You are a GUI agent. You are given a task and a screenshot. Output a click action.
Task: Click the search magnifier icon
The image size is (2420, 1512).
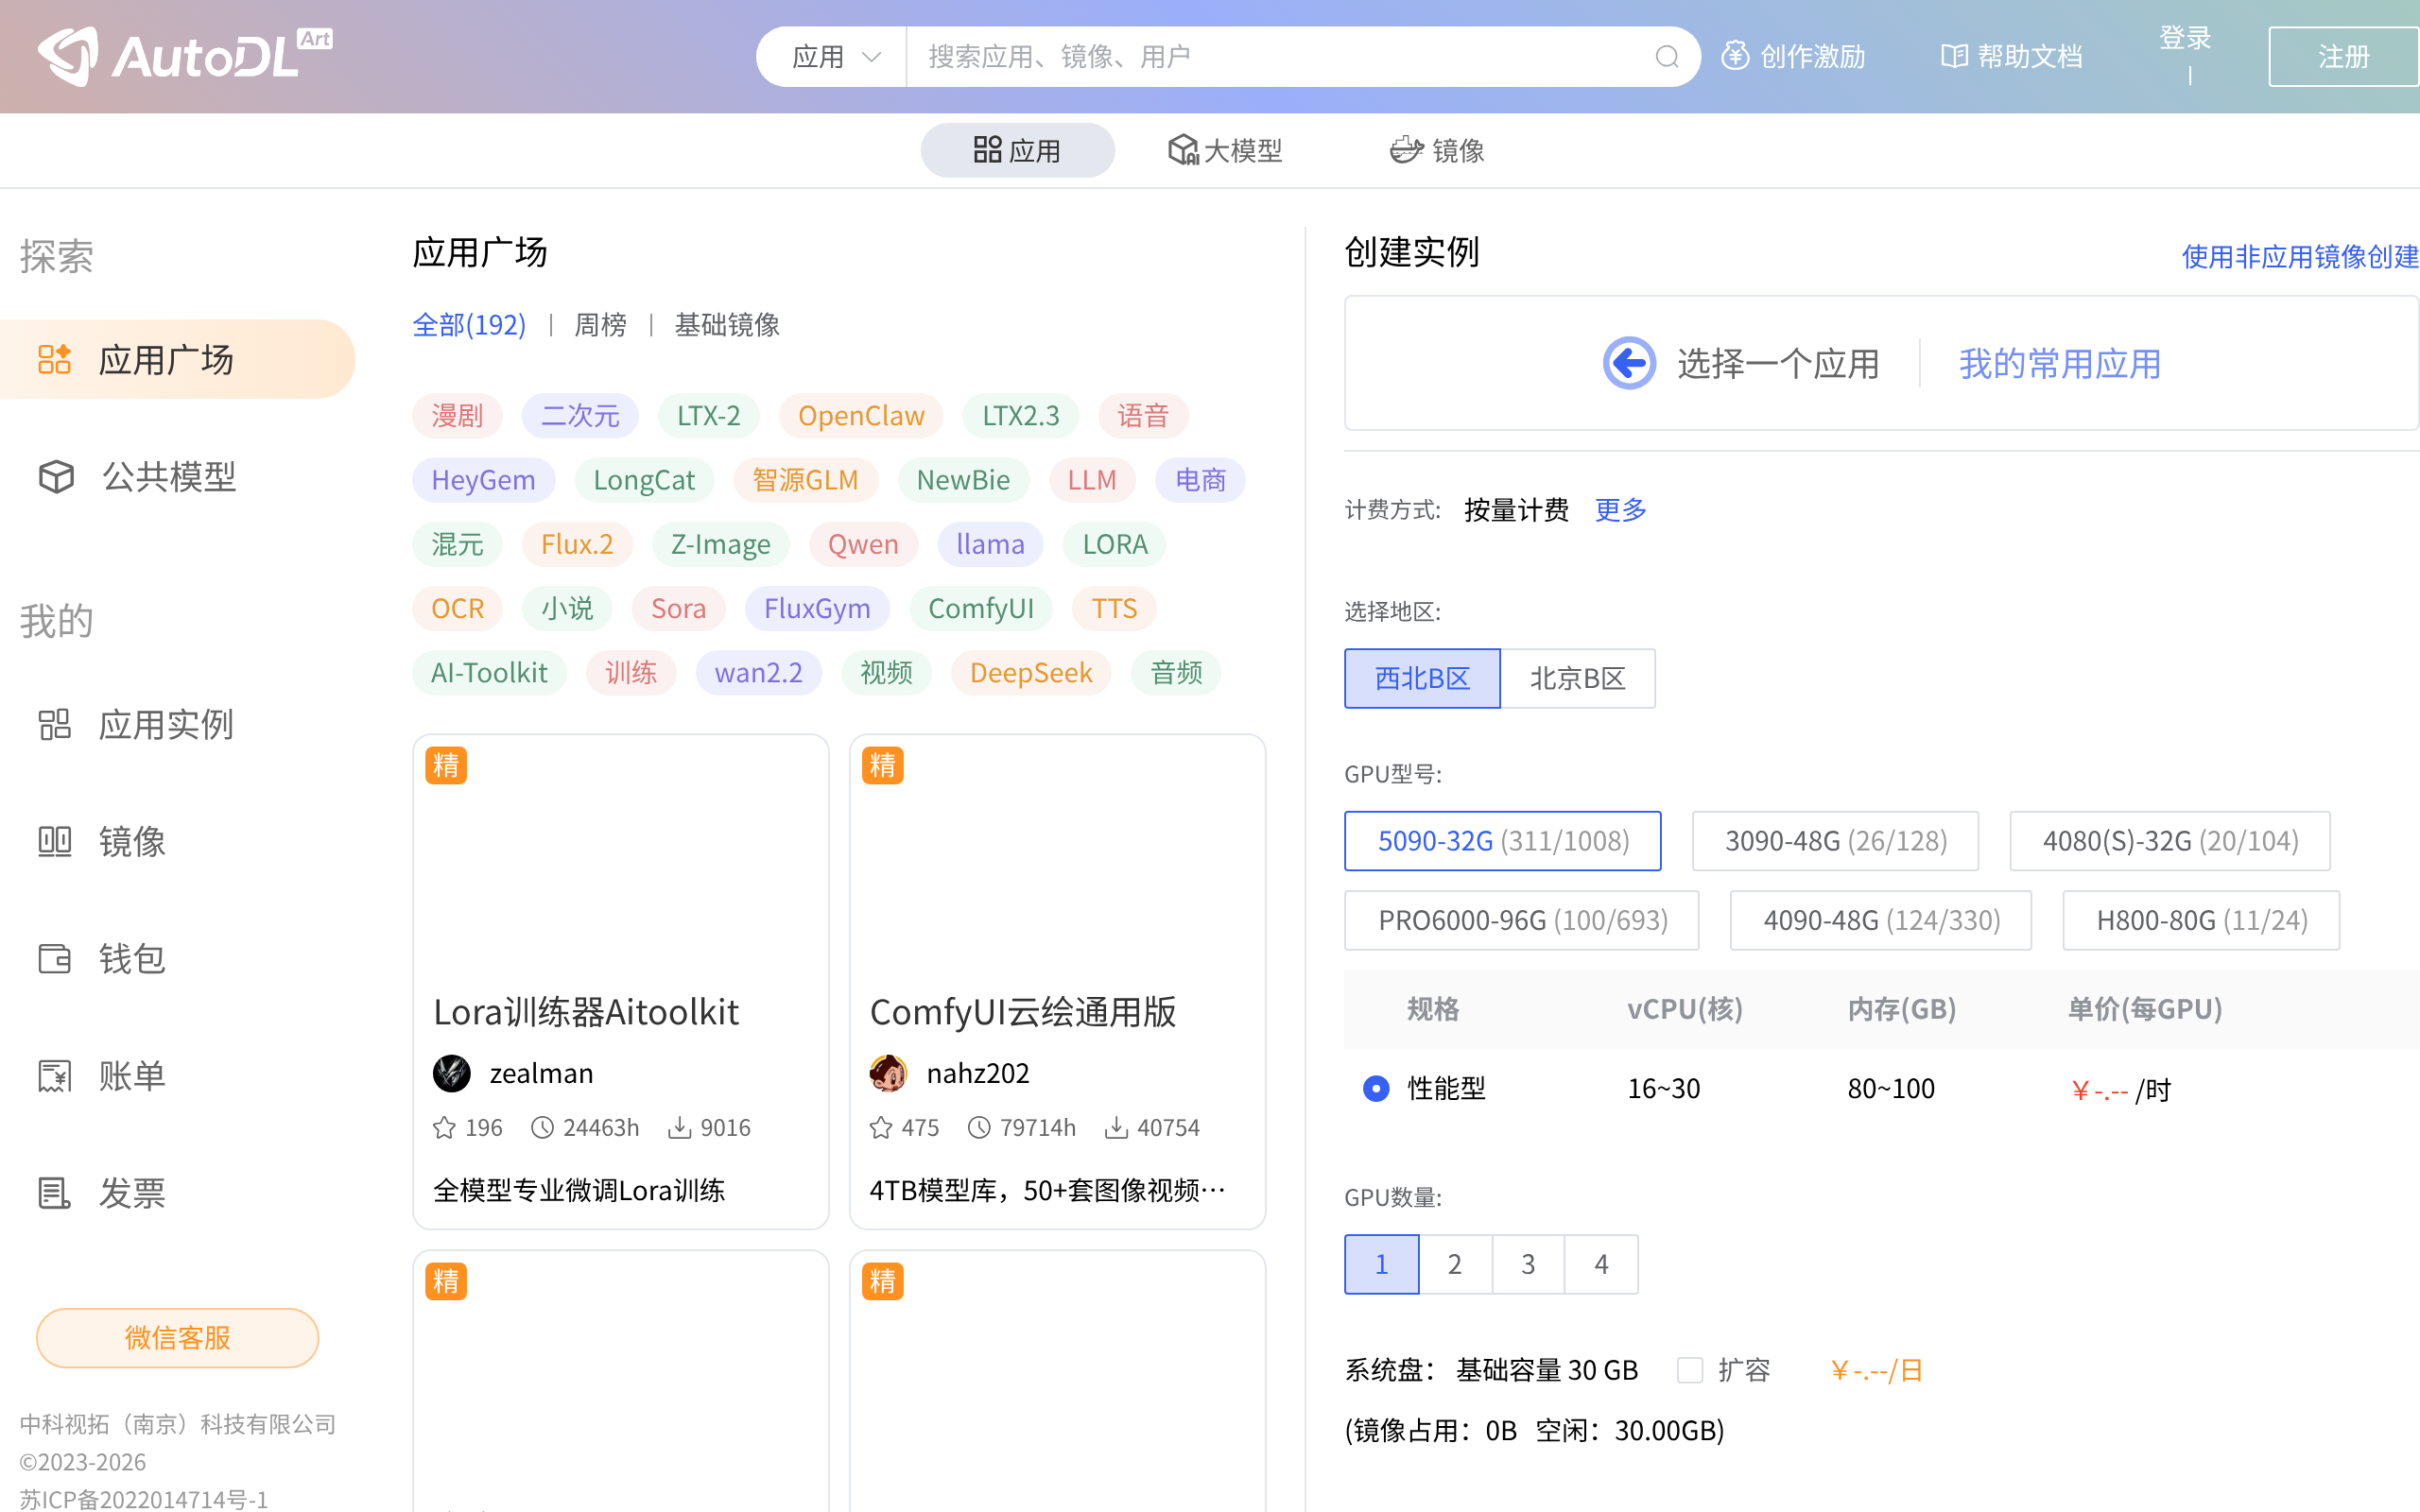pos(1666,57)
